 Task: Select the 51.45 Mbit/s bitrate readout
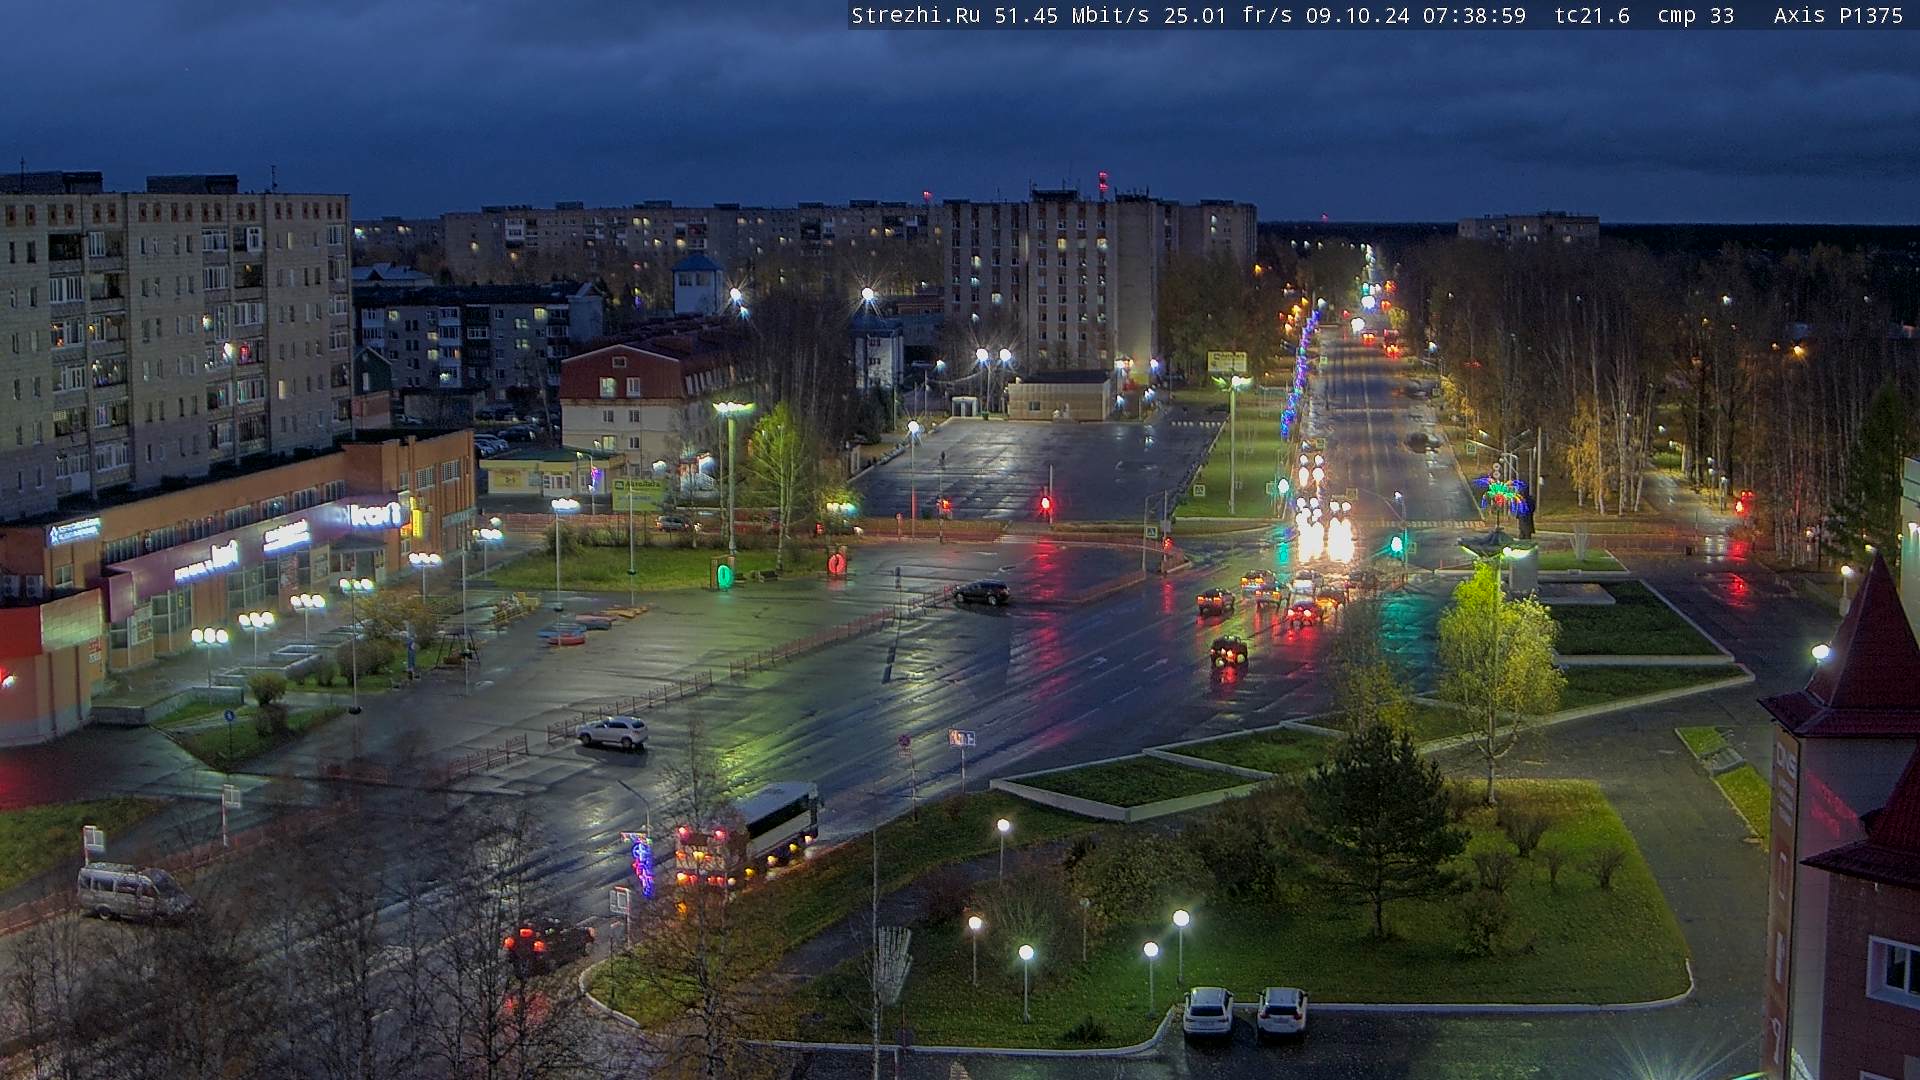click(1071, 15)
